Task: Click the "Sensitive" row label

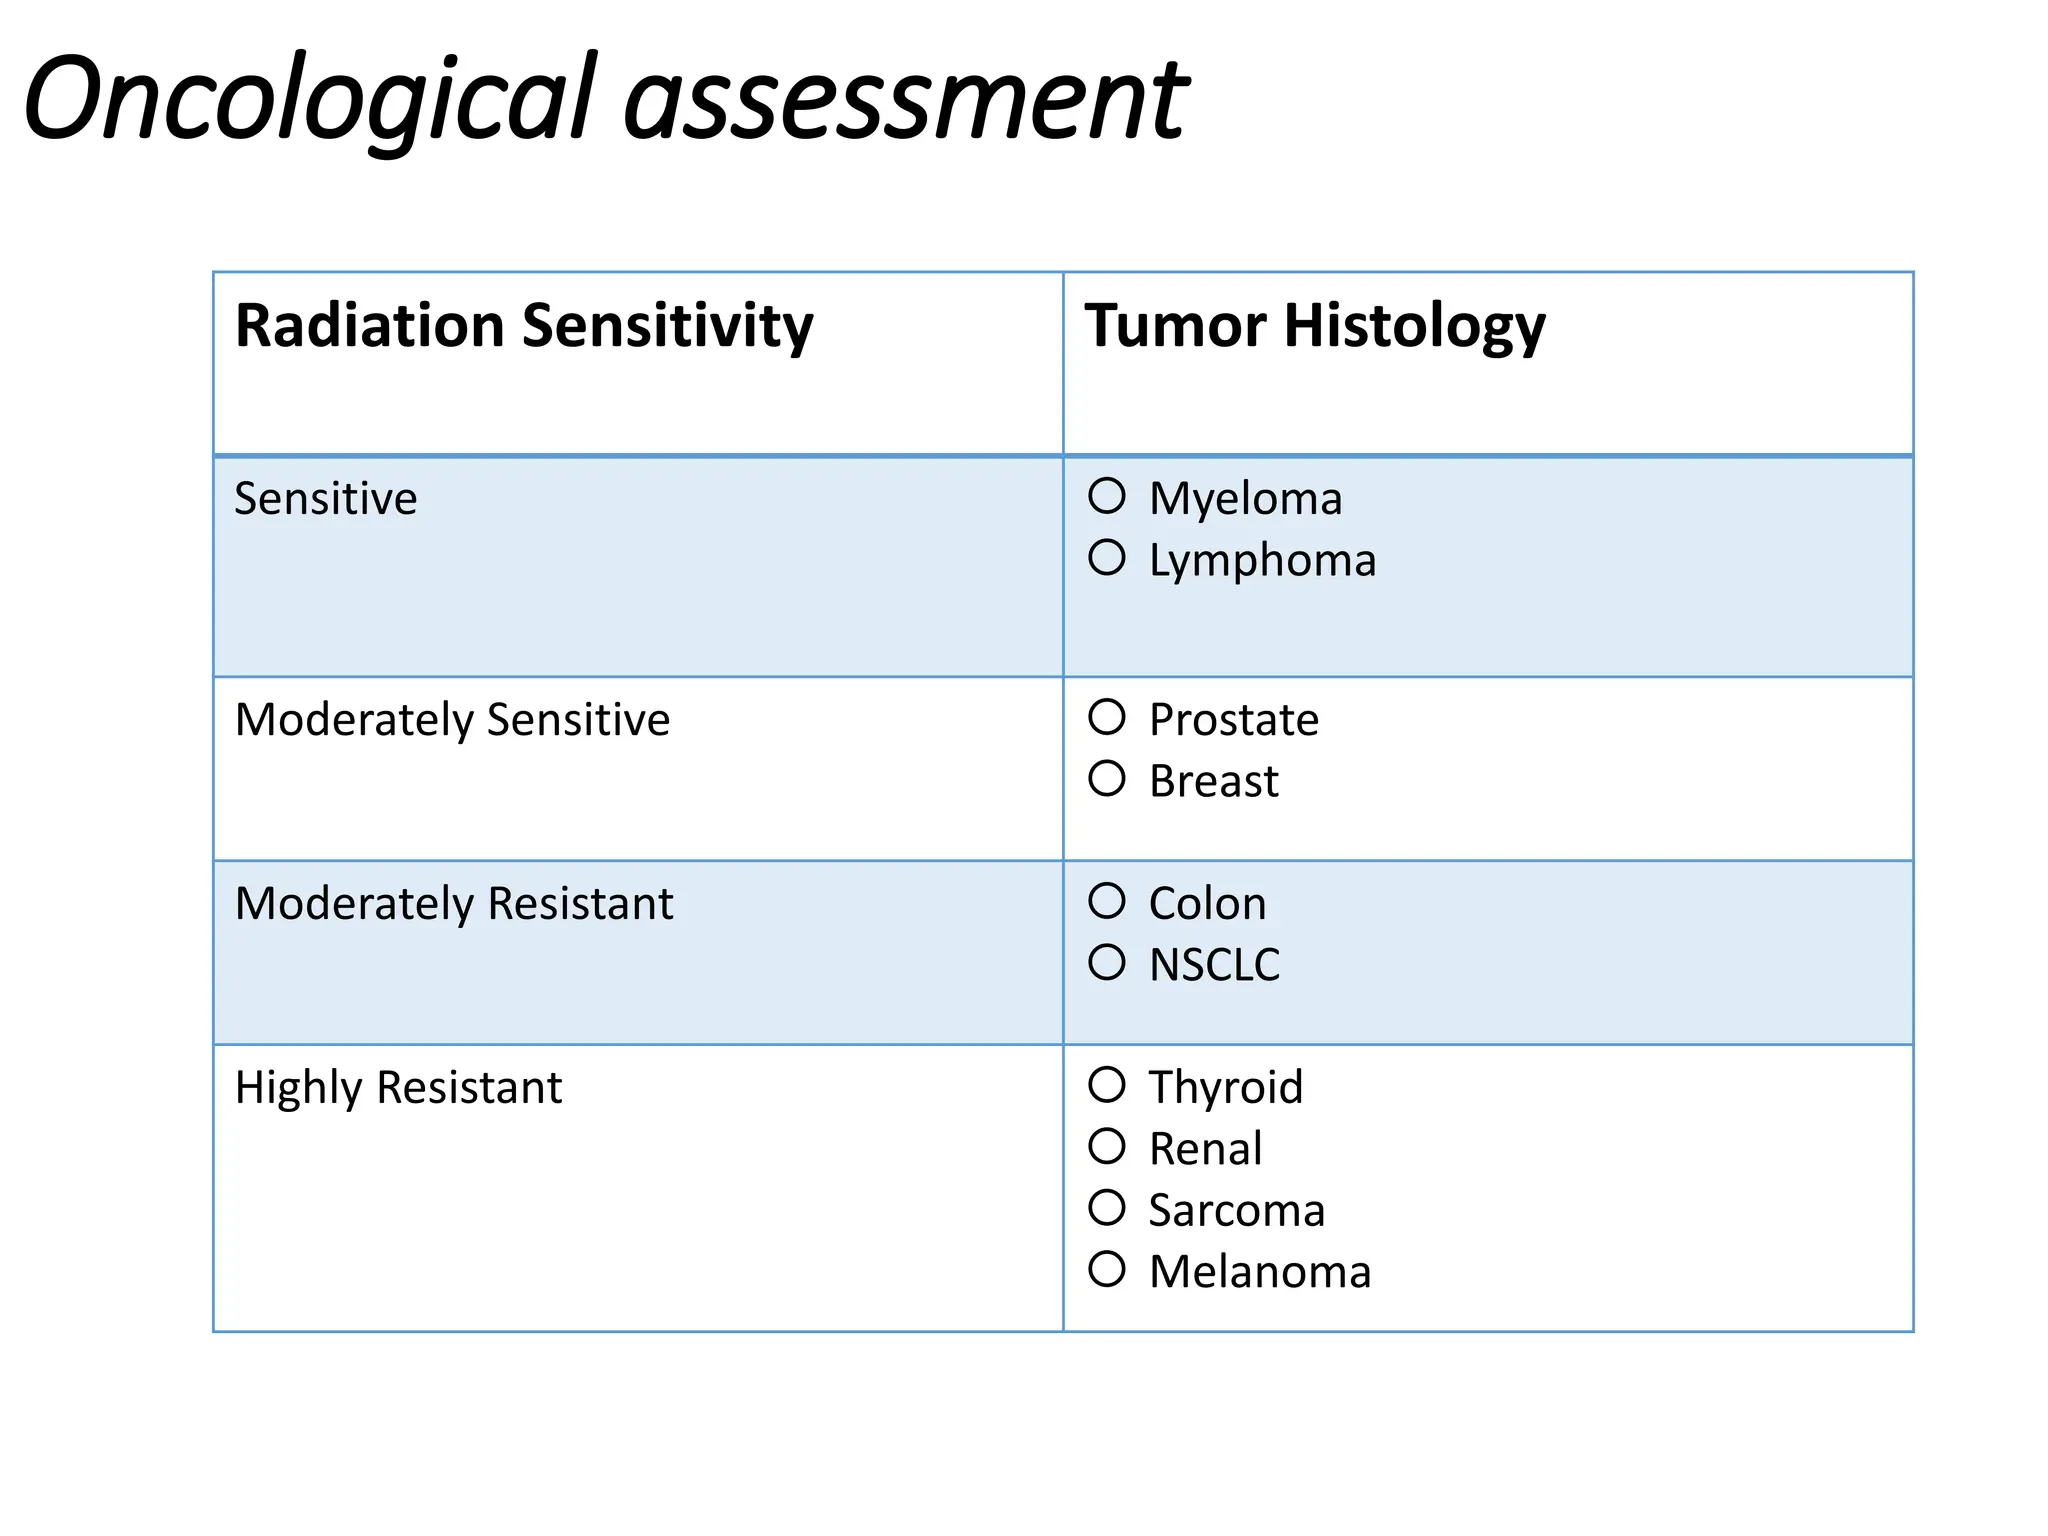Action: (325, 498)
